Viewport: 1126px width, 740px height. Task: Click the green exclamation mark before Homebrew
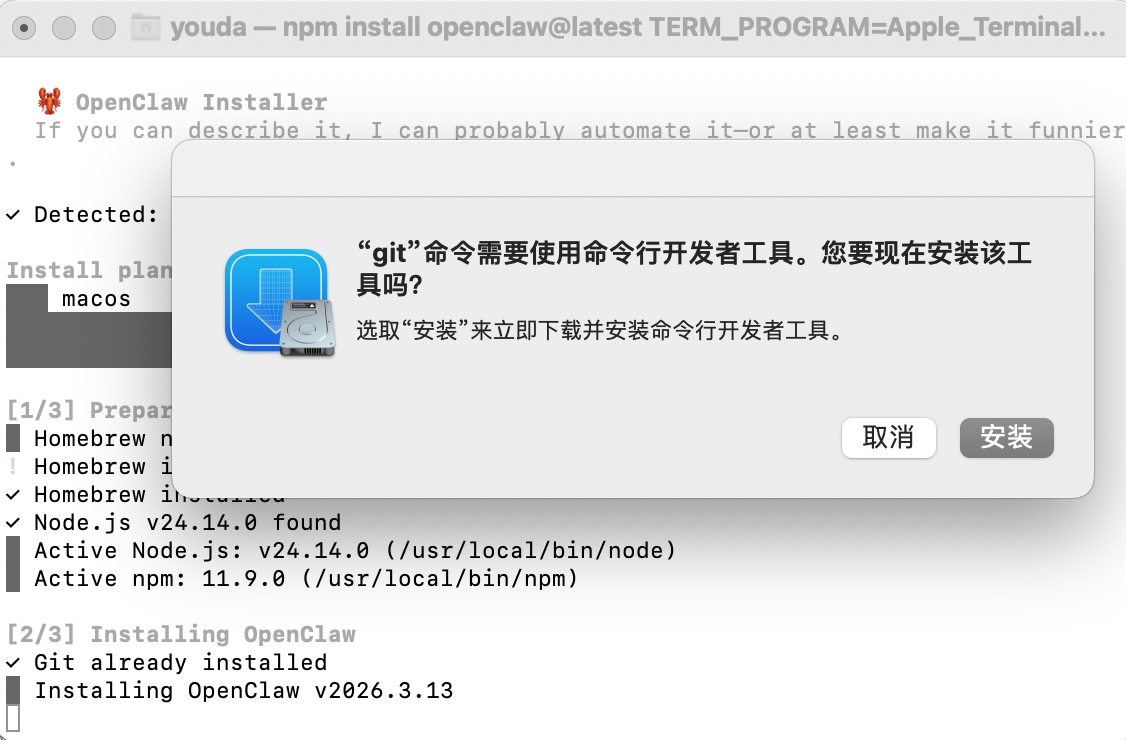click(x=13, y=467)
